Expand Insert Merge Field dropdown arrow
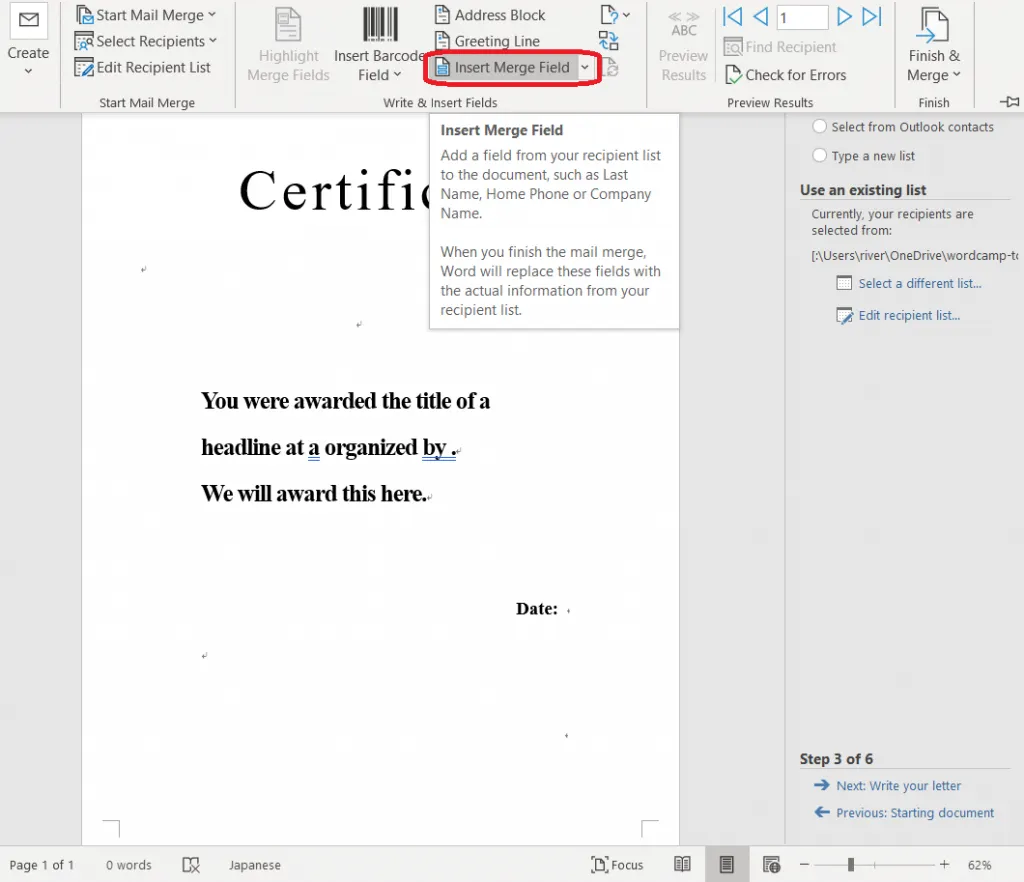The image size is (1024, 882). click(585, 67)
